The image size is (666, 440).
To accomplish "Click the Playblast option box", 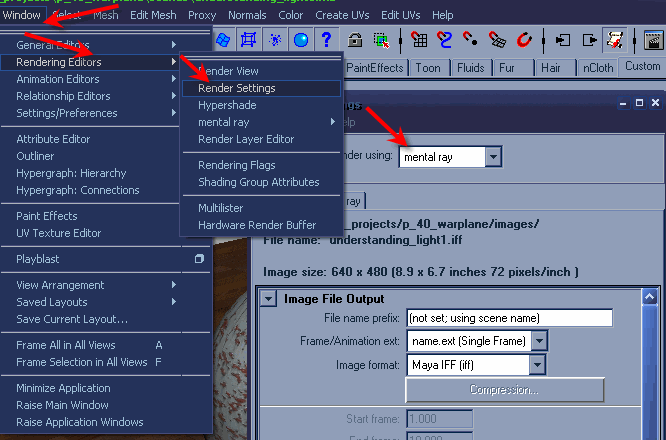I will click(199, 259).
